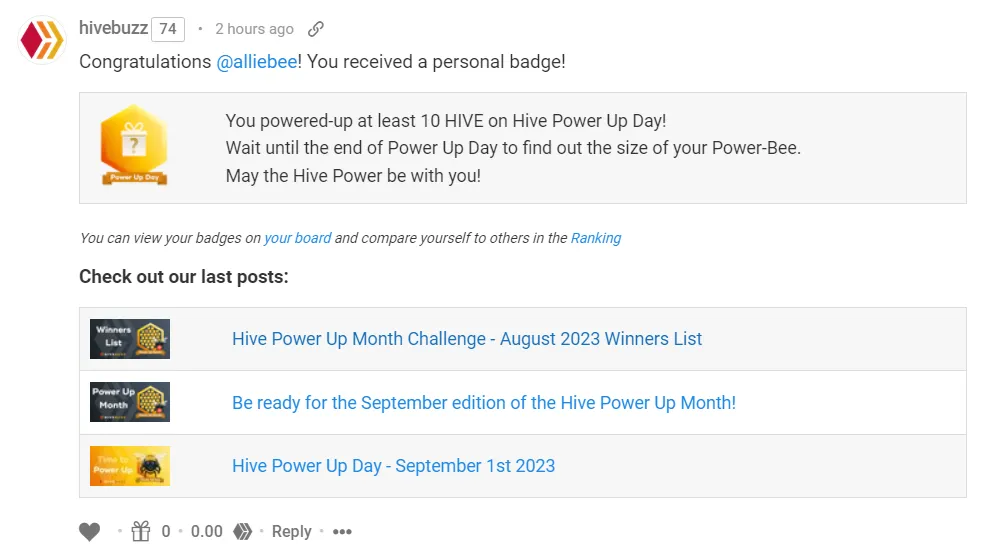Upvote the comment with the heart icon

tap(90, 531)
